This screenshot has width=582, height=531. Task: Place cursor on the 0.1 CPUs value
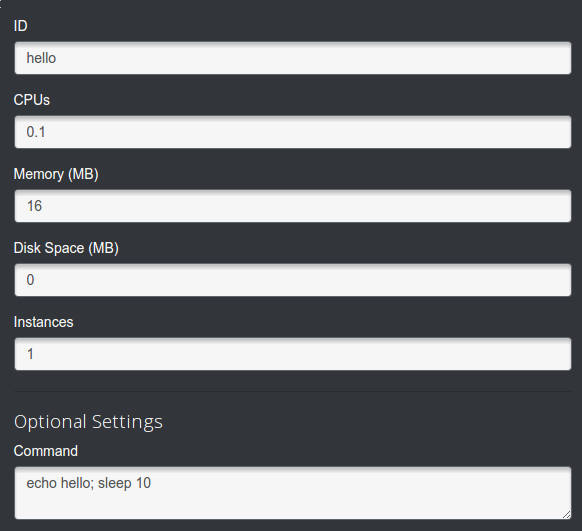(x=36, y=132)
